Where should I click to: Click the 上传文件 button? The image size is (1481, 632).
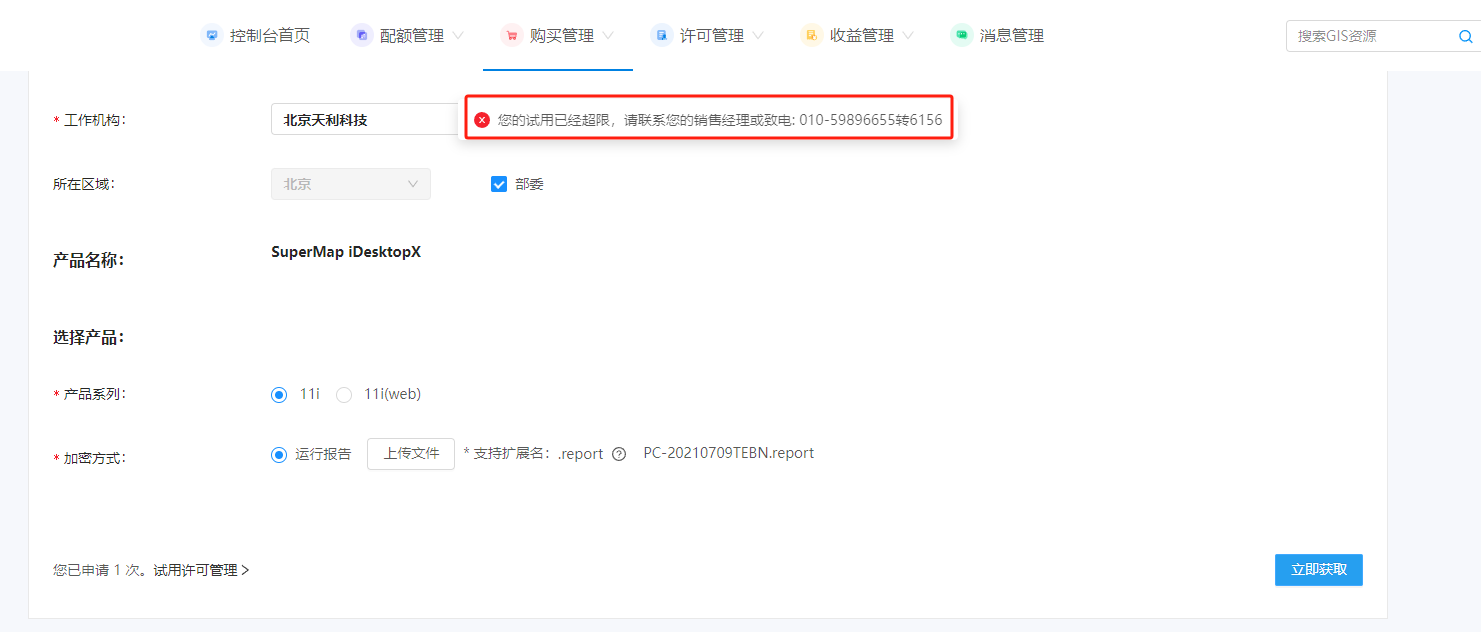coord(411,454)
